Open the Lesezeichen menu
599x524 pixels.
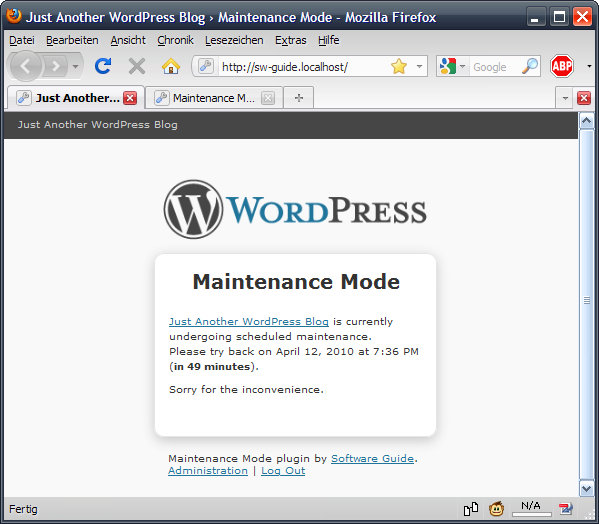(234, 40)
